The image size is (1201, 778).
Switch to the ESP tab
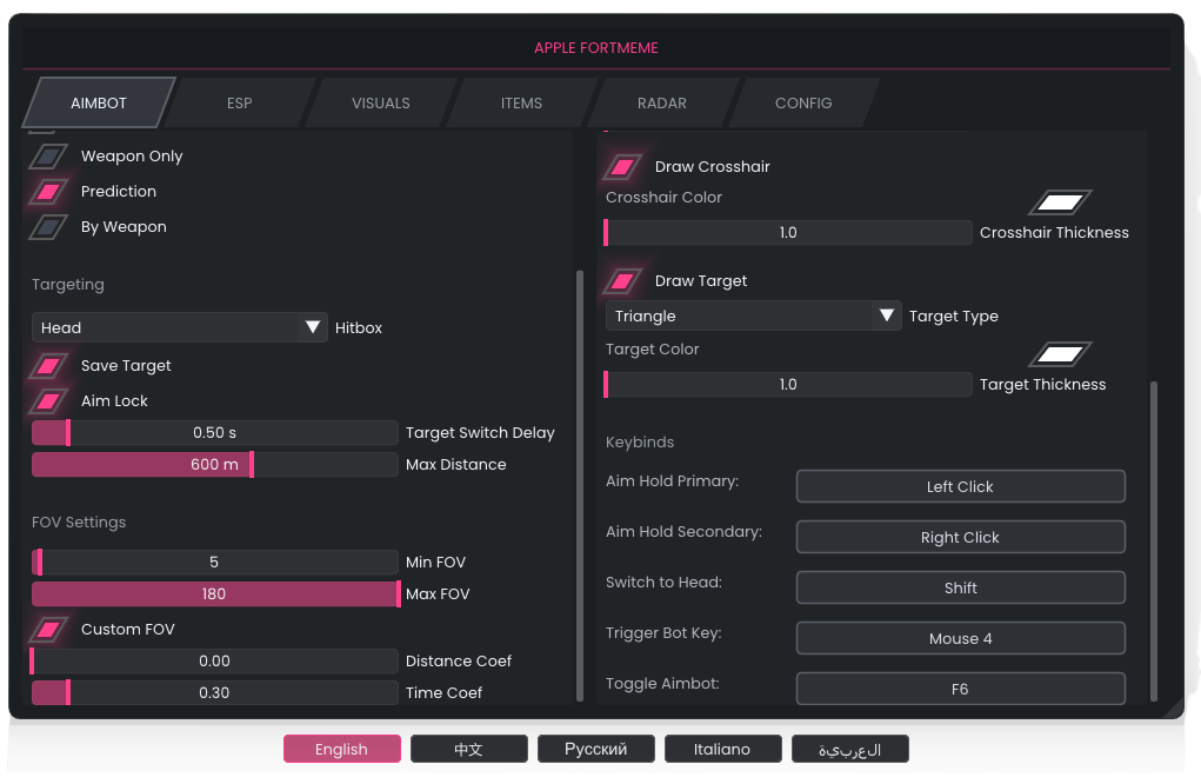239,103
